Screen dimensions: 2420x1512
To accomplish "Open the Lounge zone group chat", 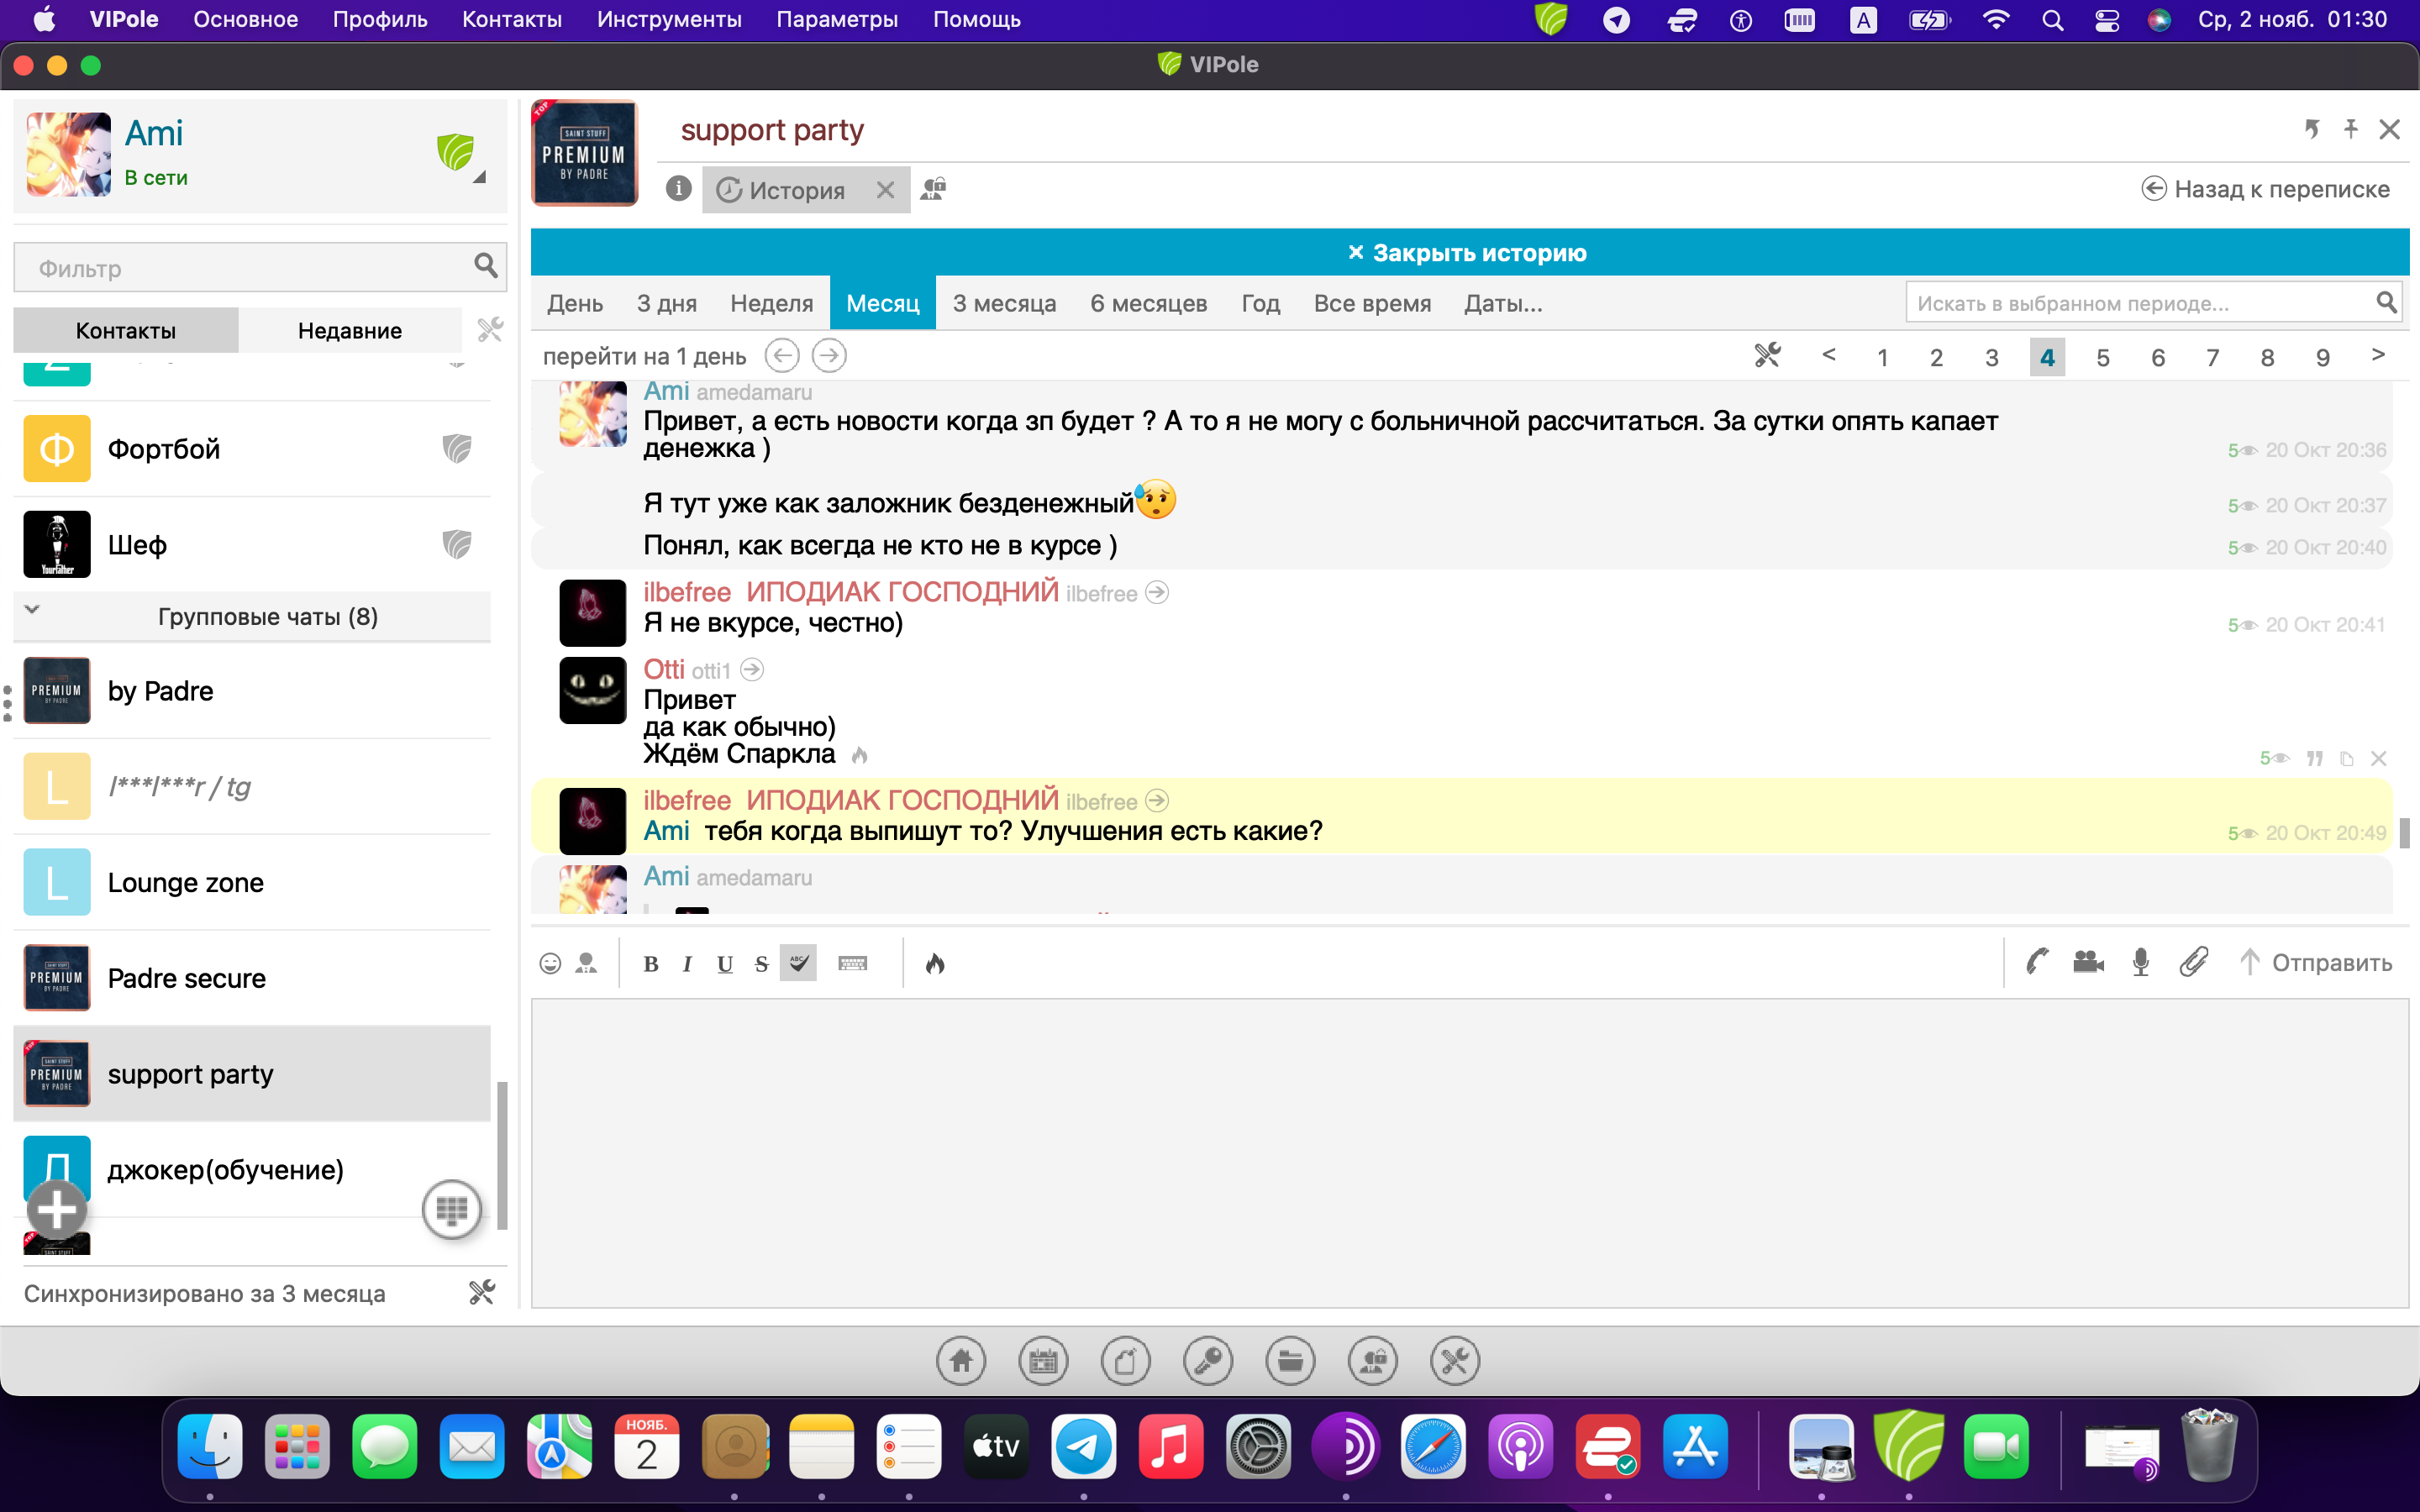I will (252, 883).
